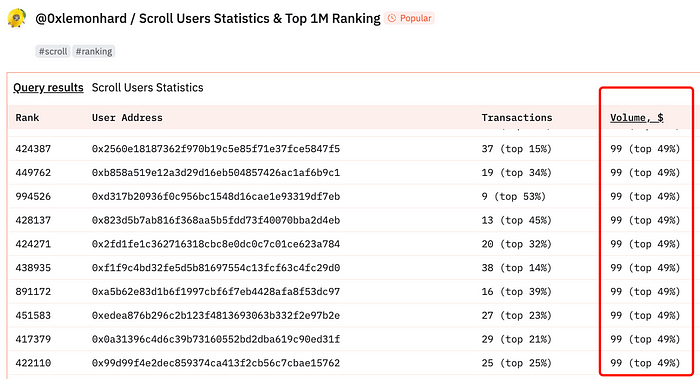
Task: Select address 0xa5b62e83d1b6f1997cbf6f7eb4428afa8f53dc97
Action: tap(216, 292)
